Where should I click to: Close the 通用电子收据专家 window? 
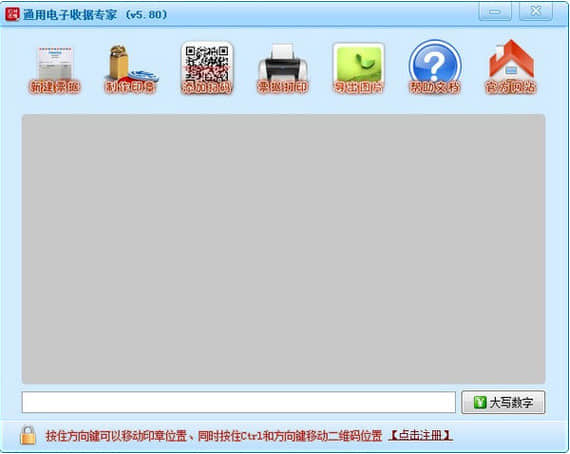pos(536,12)
